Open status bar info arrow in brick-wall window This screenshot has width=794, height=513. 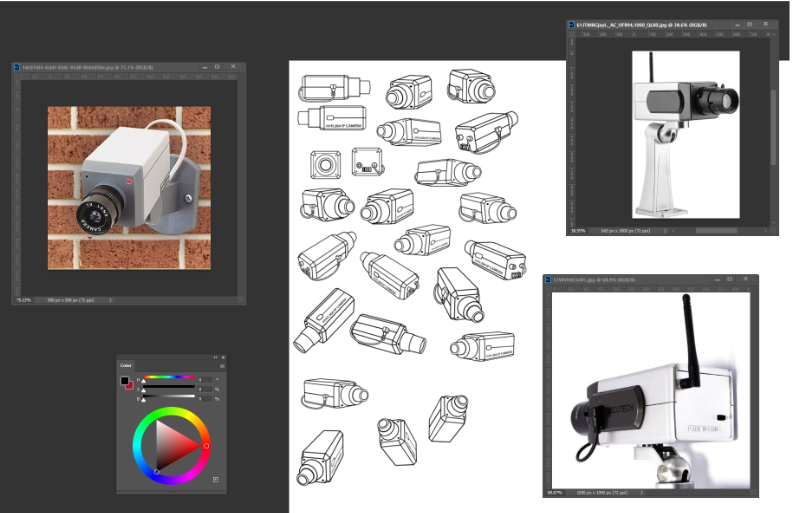(x=110, y=300)
